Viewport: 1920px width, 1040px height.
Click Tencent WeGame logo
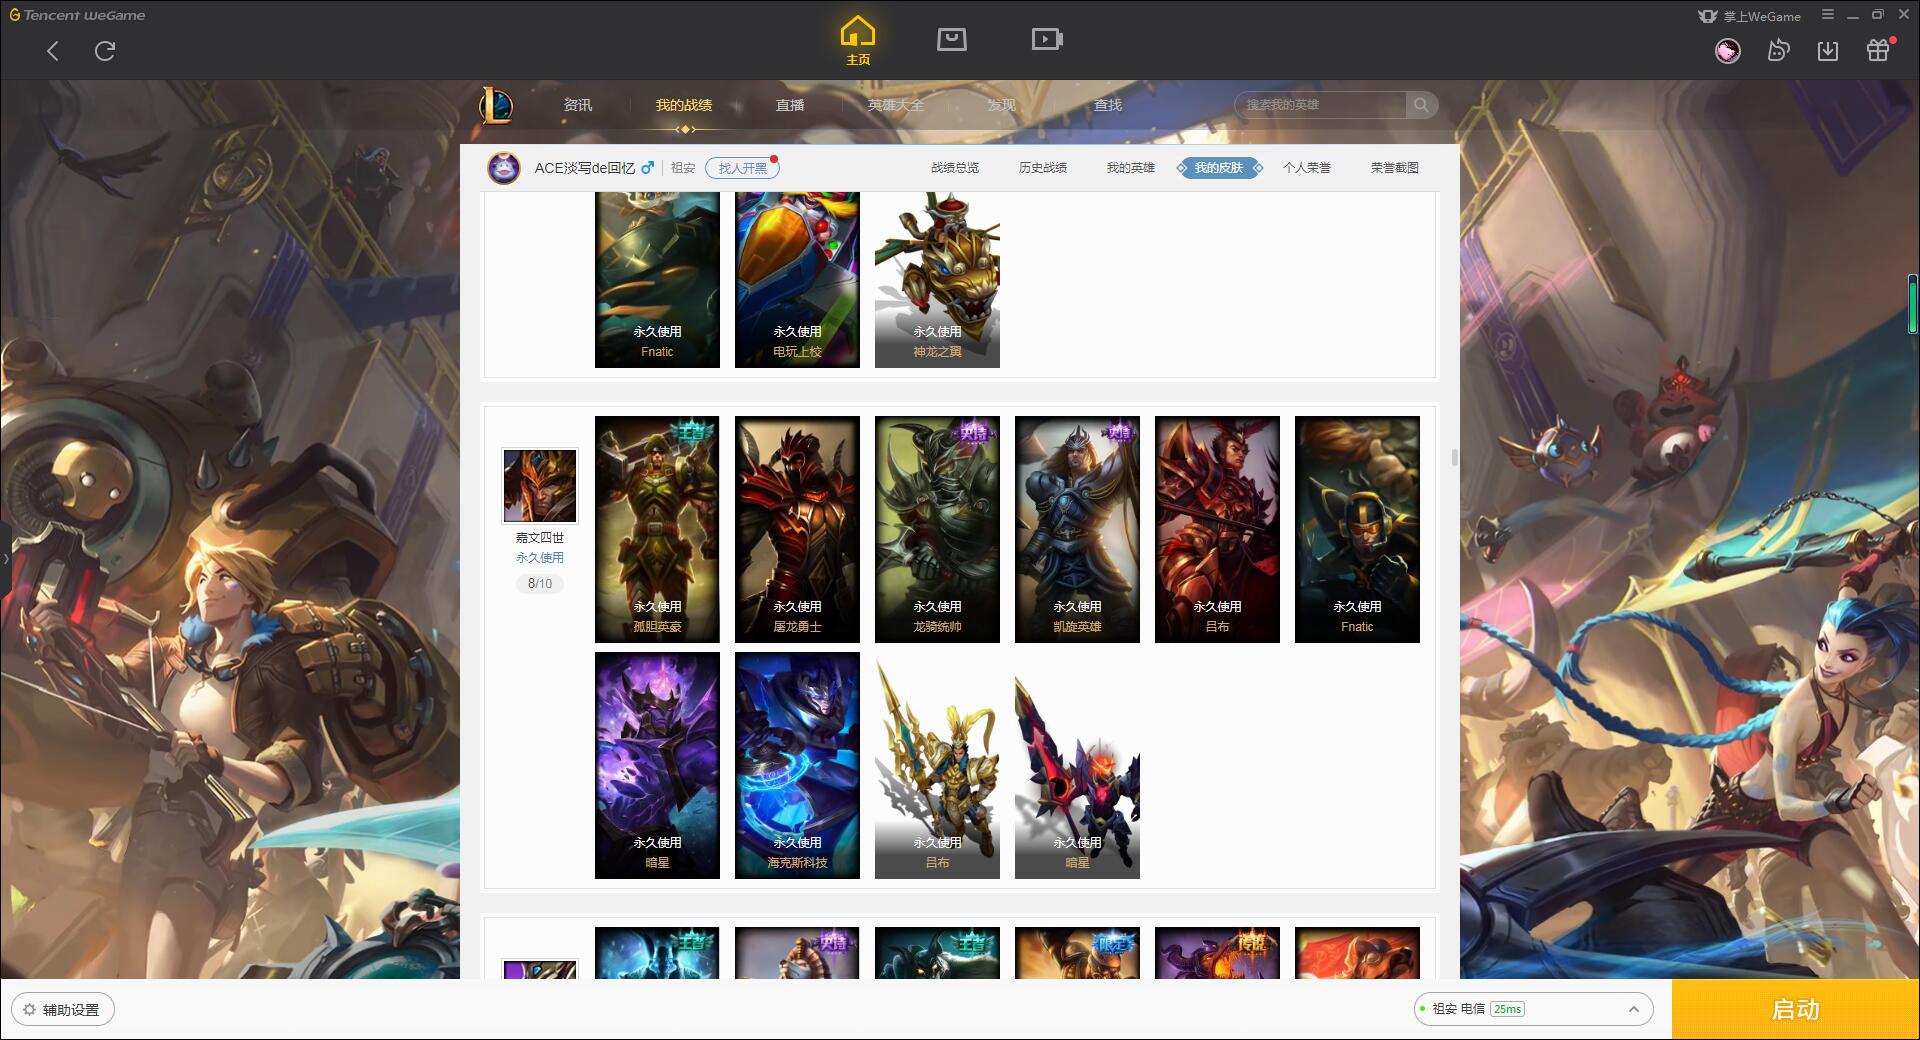[77, 15]
